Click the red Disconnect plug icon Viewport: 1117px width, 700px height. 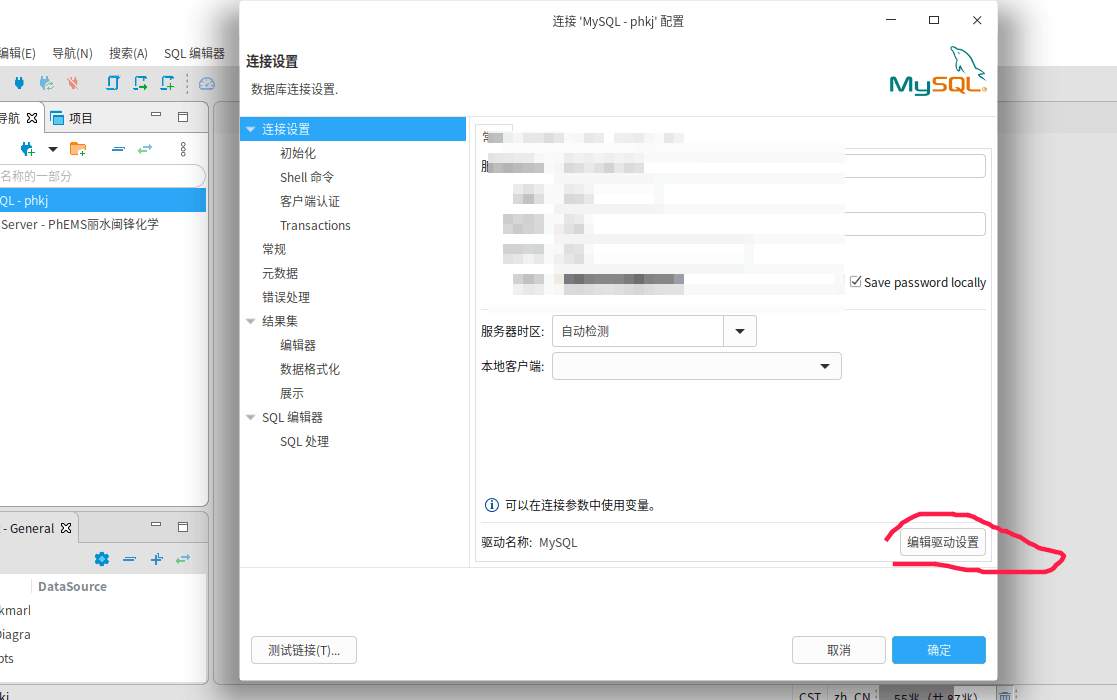[72, 83]
